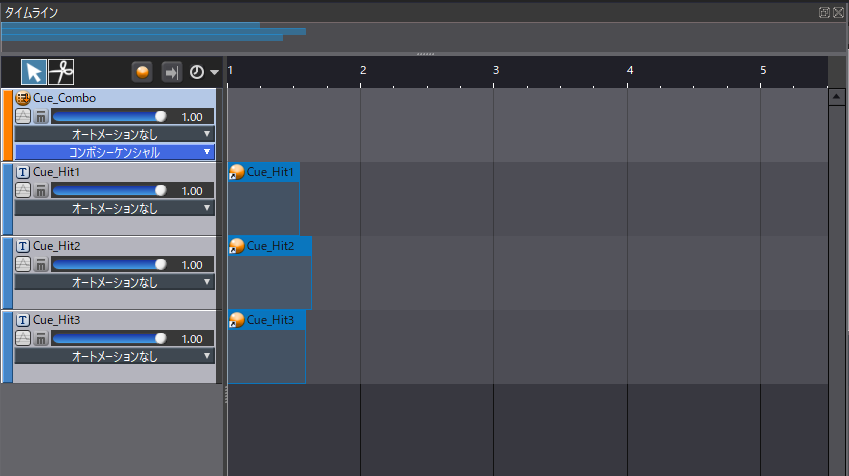Image resolution: width=849 pixels, height=476 pixels.
Task: Select the Cue_Hit2 track name
Action: click(x=56, y=246)
